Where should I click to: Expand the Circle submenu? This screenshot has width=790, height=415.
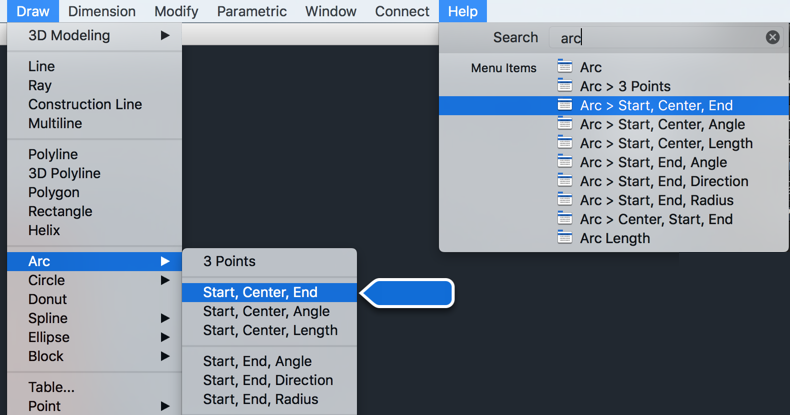165,280
